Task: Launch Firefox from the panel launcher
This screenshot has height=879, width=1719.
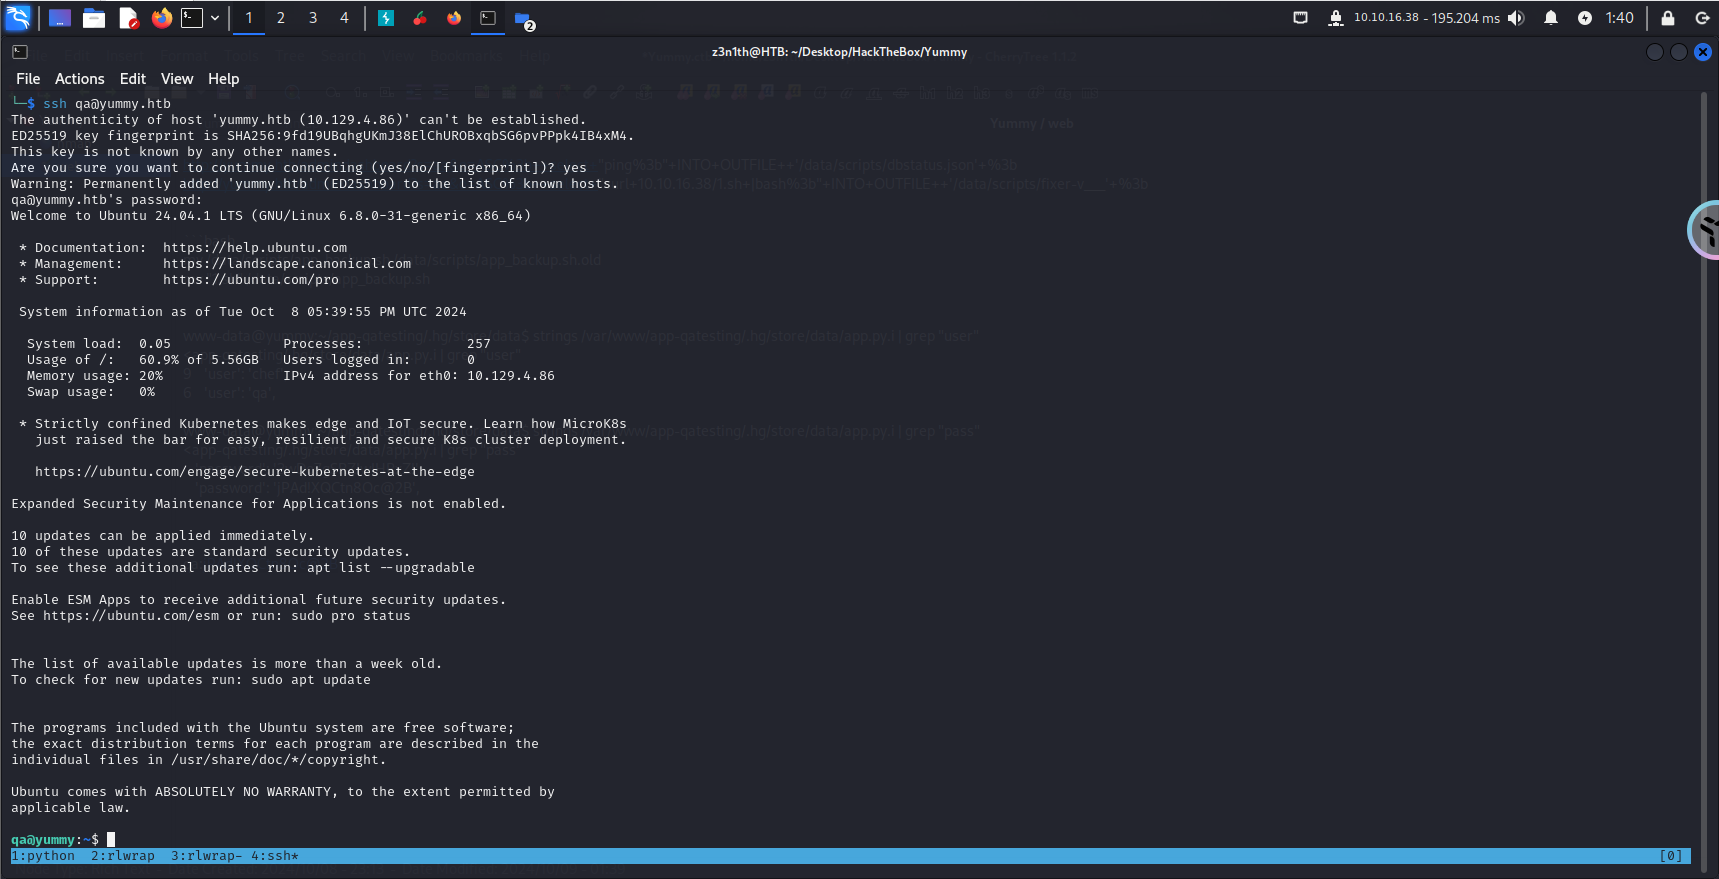Action: coord(161,18)
